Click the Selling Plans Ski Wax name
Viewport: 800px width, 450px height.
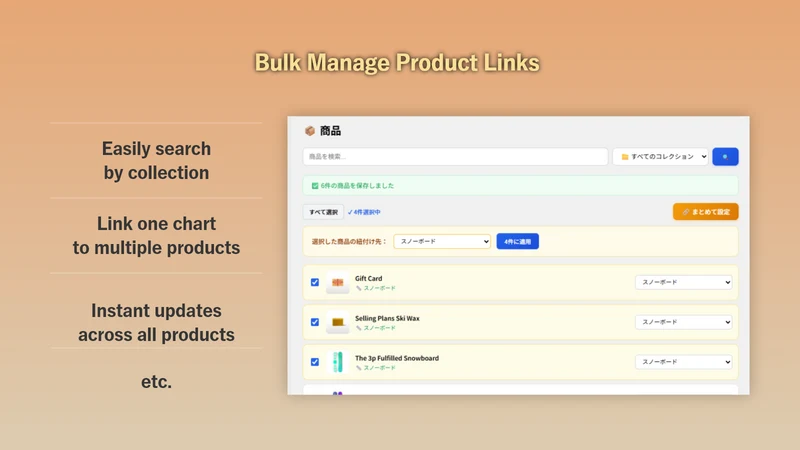pos(387,318)
